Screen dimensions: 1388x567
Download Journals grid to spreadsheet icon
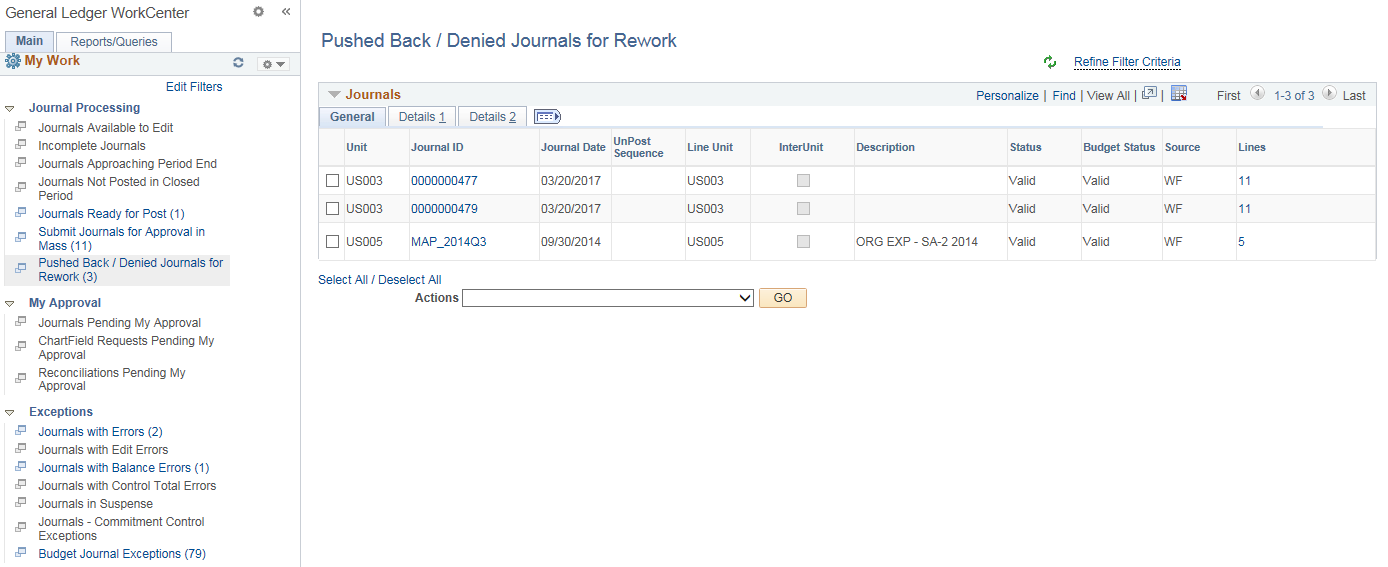1178,94
